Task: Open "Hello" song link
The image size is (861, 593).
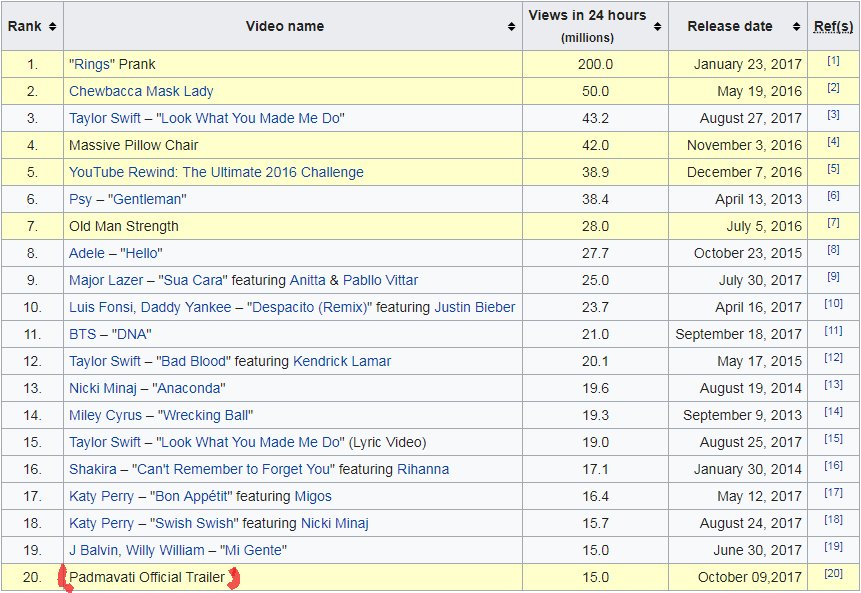Action: (141, 253)
